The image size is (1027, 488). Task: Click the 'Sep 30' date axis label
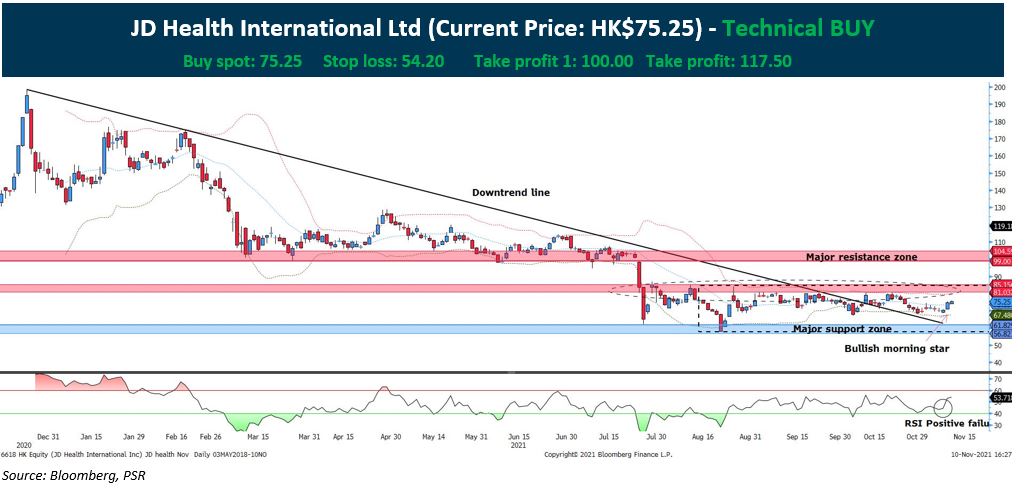pyautogui.click(x=840, y=436)
